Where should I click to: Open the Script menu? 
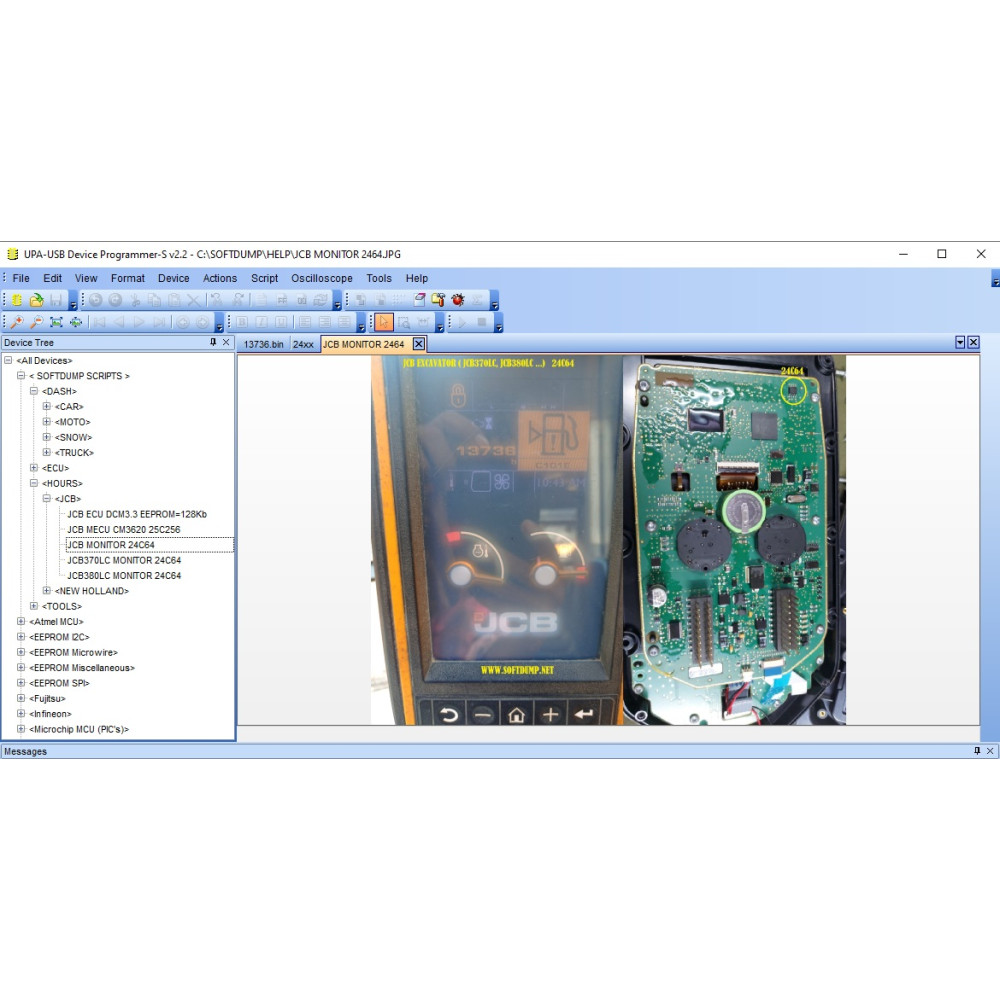(265, 278)
